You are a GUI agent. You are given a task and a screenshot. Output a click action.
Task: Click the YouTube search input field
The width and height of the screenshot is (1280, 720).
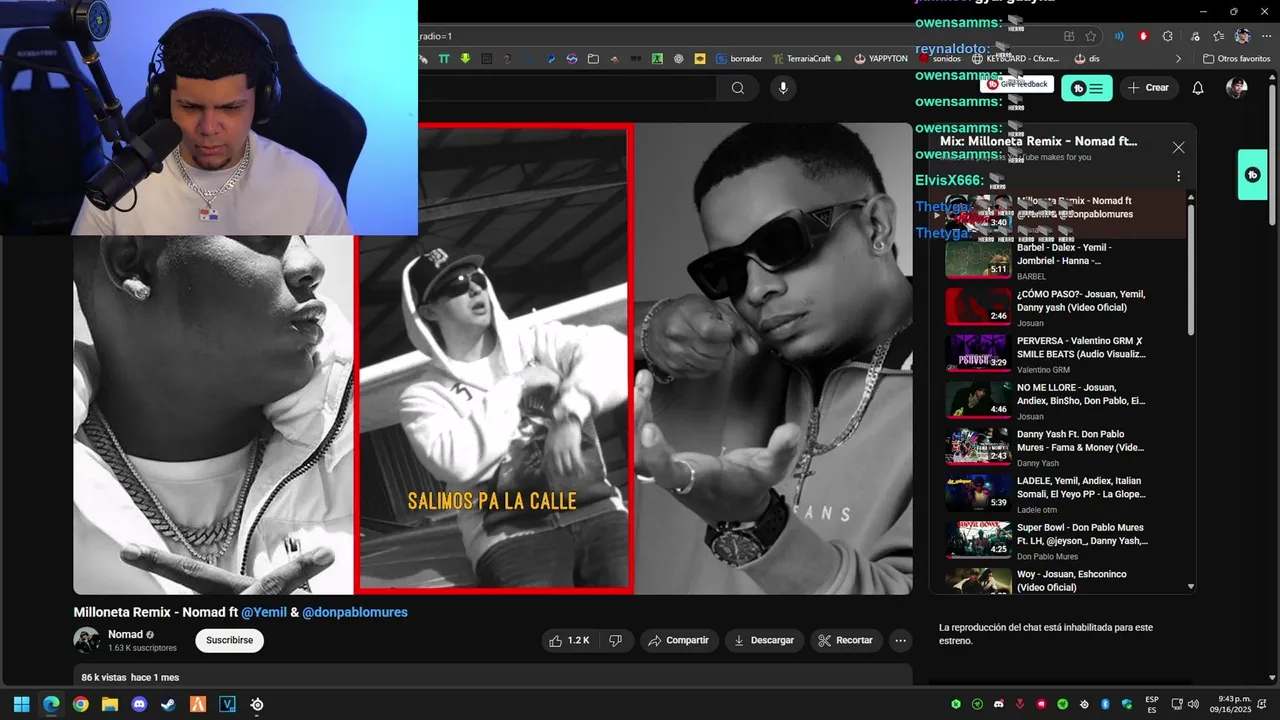pos(567,88)
